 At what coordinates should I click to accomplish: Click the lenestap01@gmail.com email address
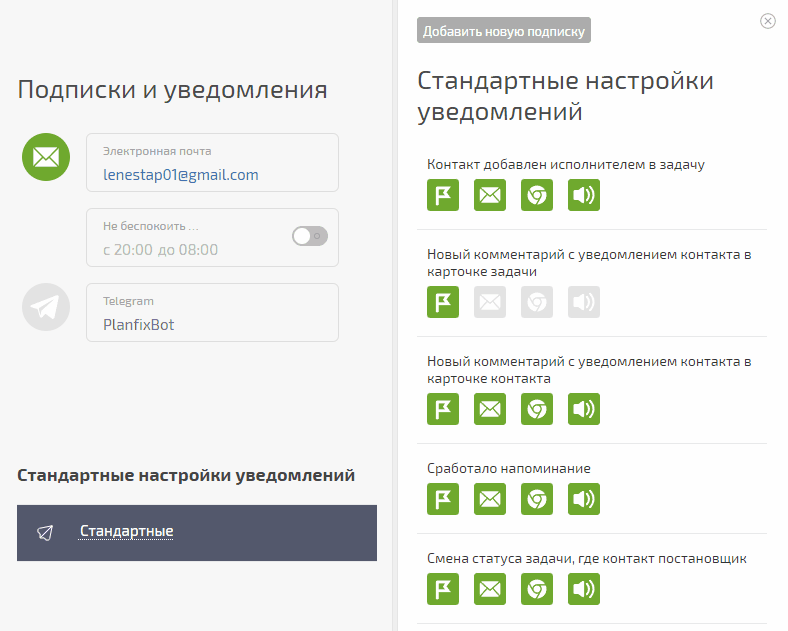(180, 174)
